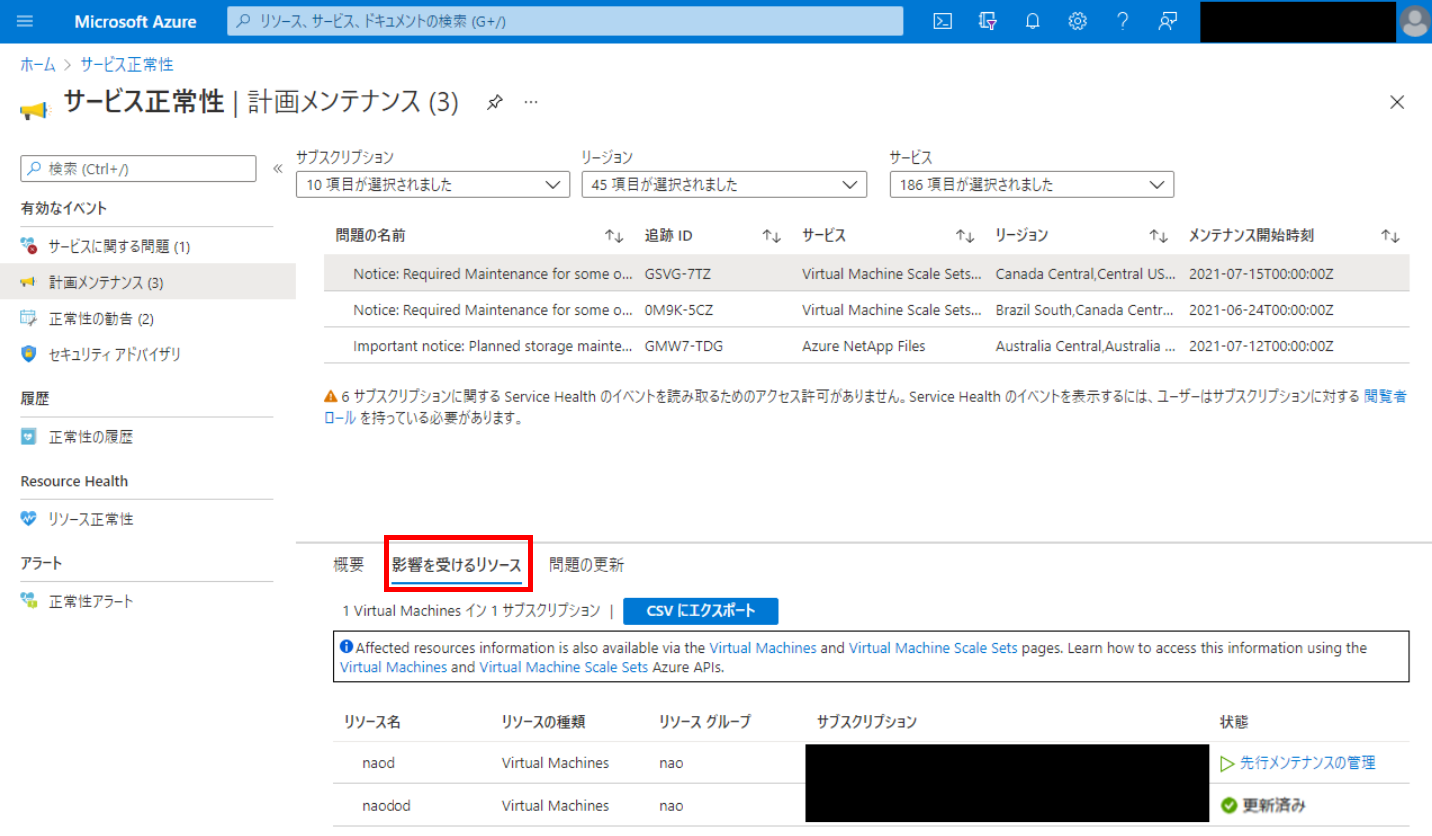
Task: Sort the table by リージョン column
Action: point(1158,236)
